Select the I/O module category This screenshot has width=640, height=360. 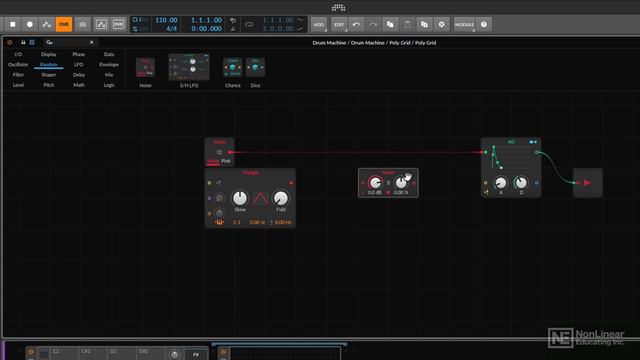point(18,54)
